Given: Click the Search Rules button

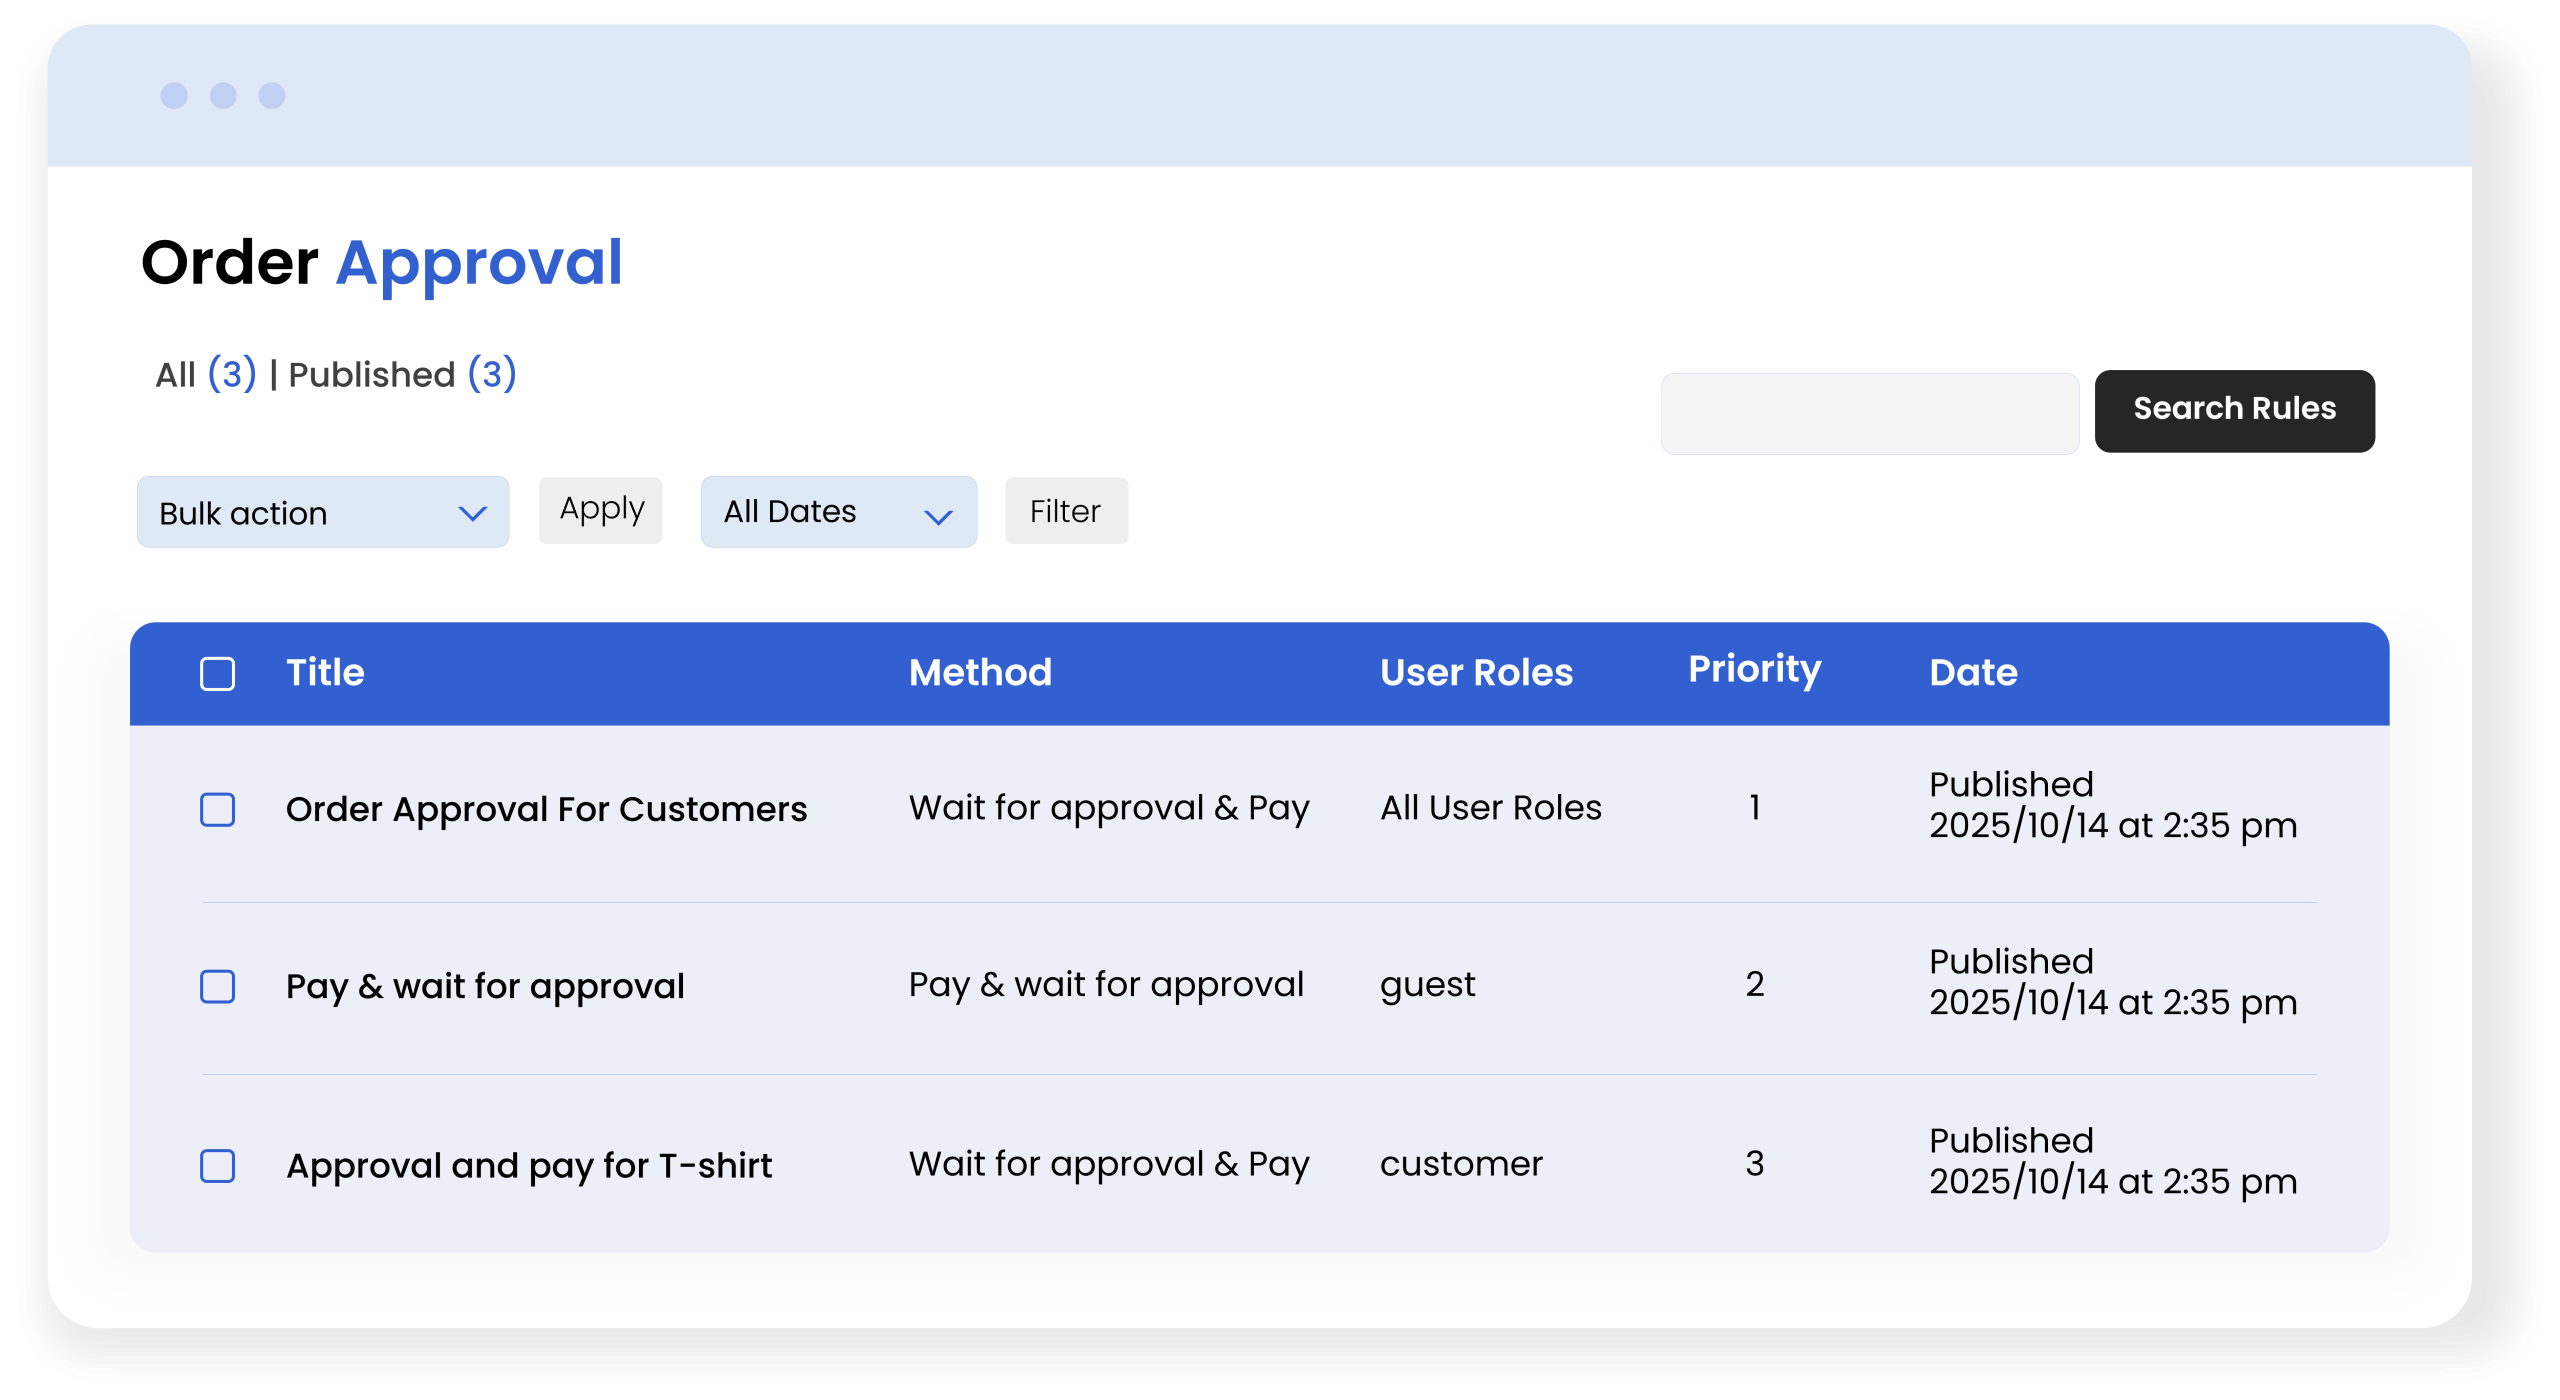Looking at the screenshot, I should pyautogui.click(x=2233, y=410).
